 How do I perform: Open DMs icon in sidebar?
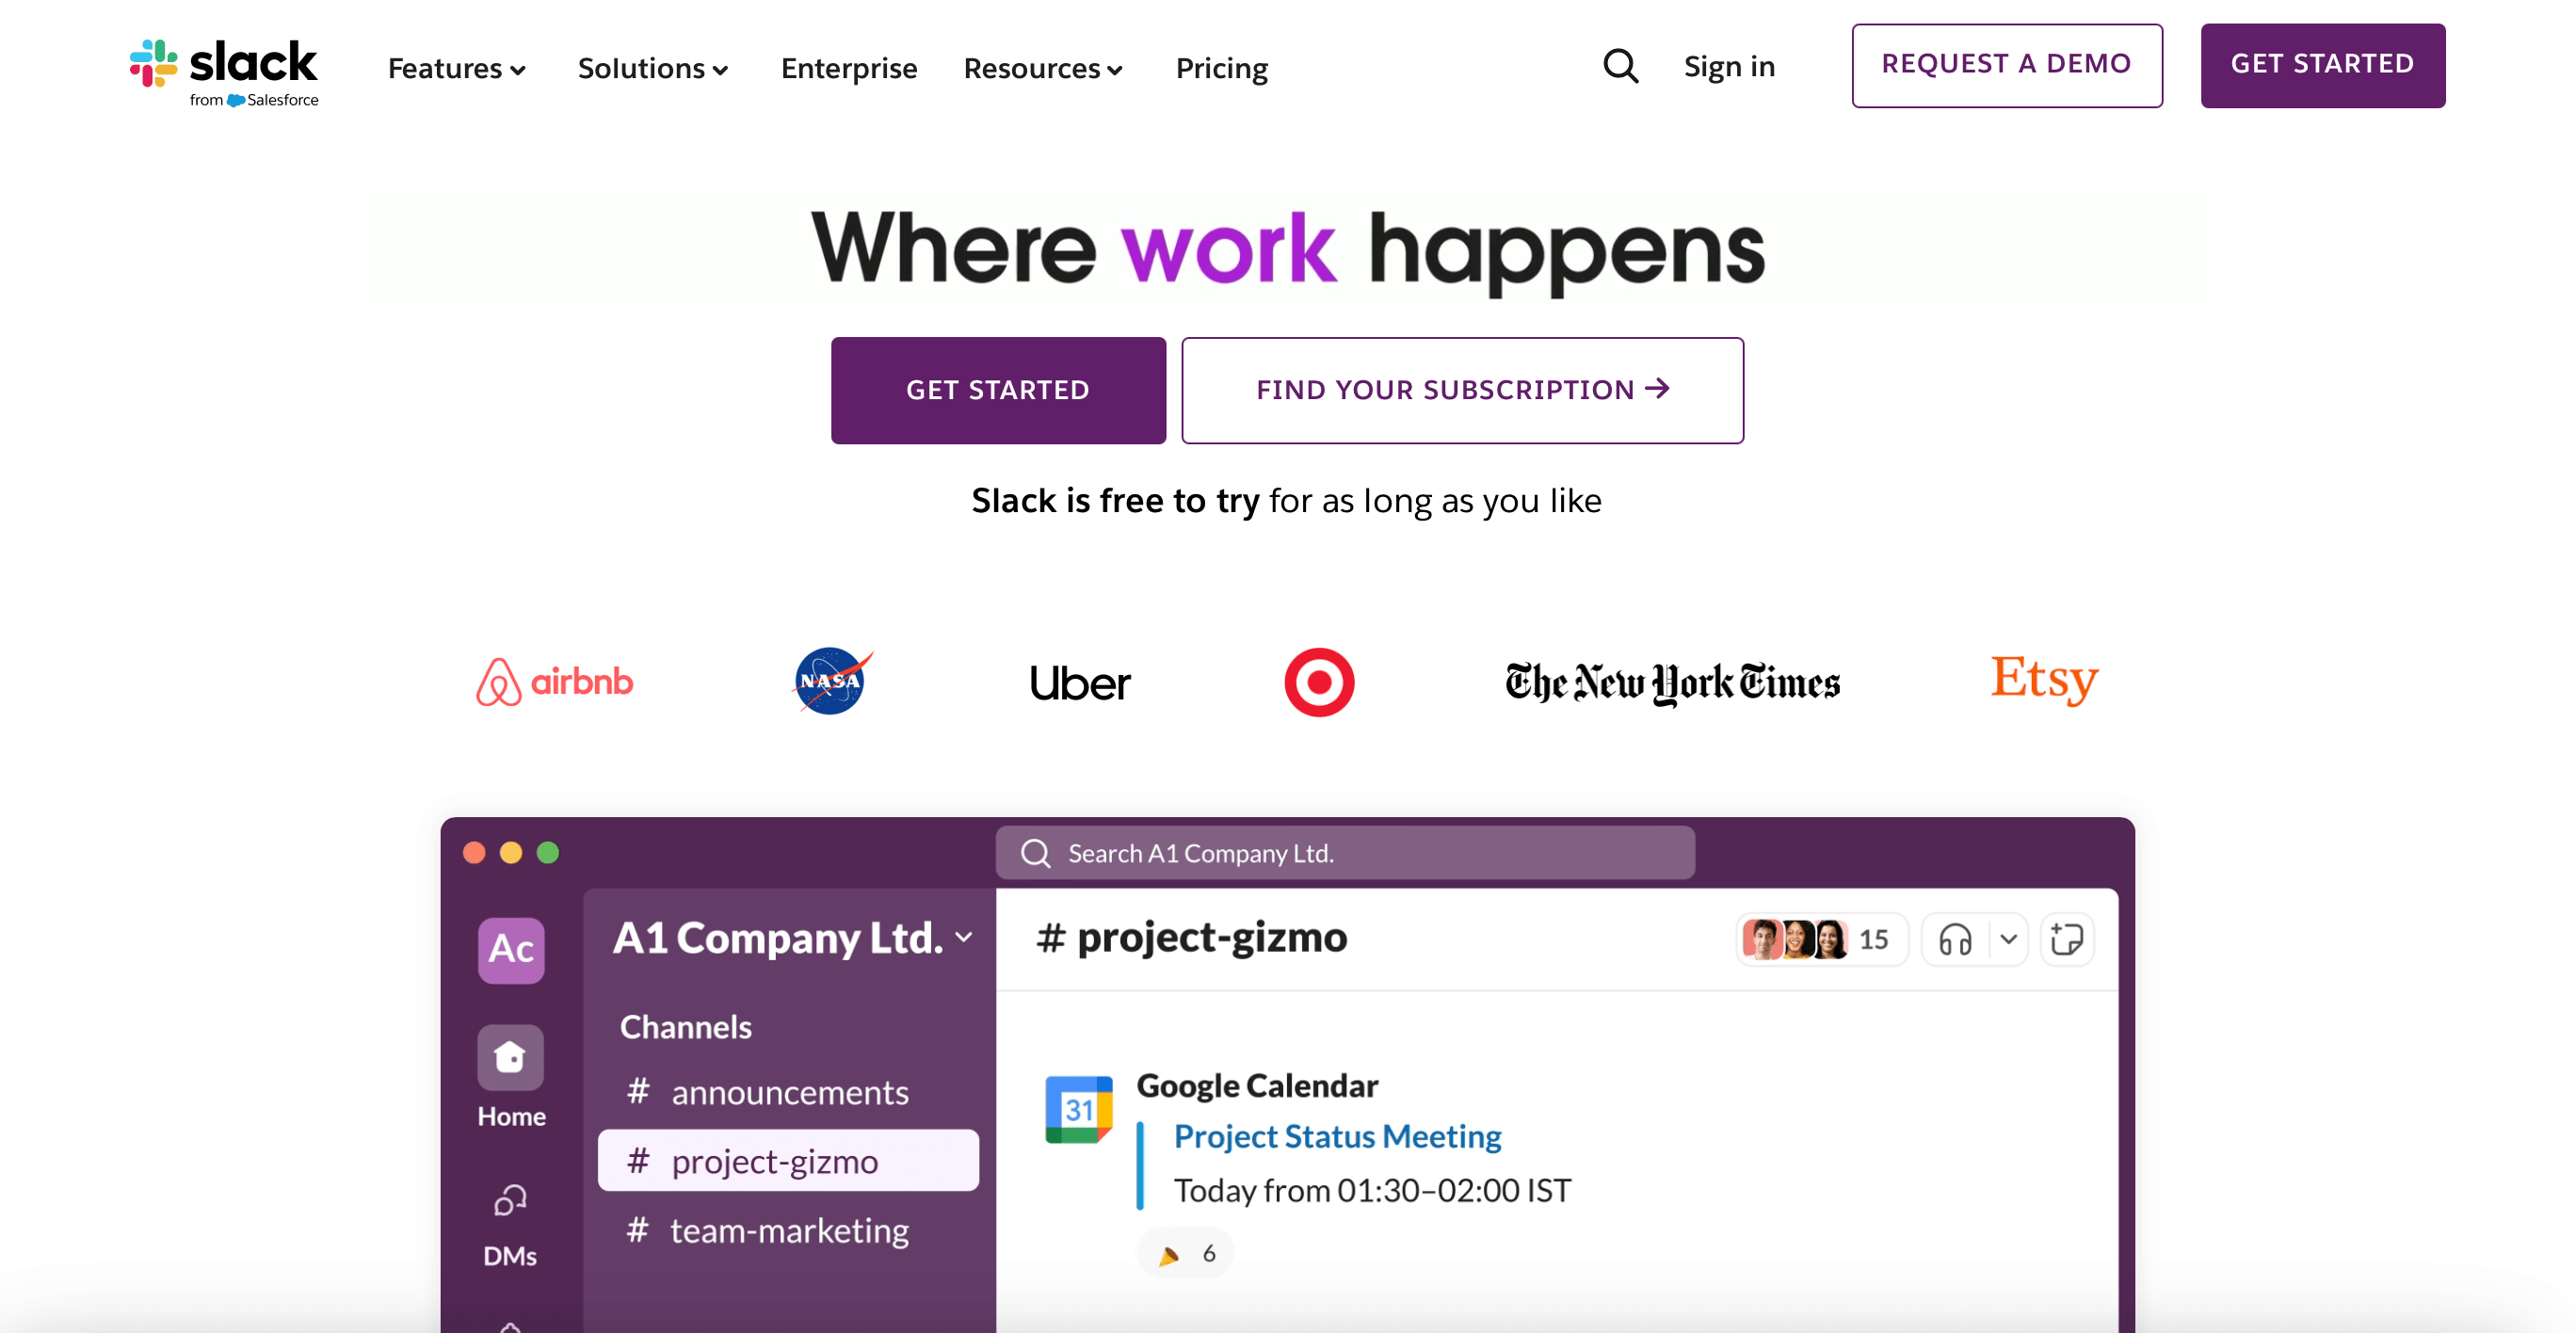pyautogui.click(x=510, y=1200)
